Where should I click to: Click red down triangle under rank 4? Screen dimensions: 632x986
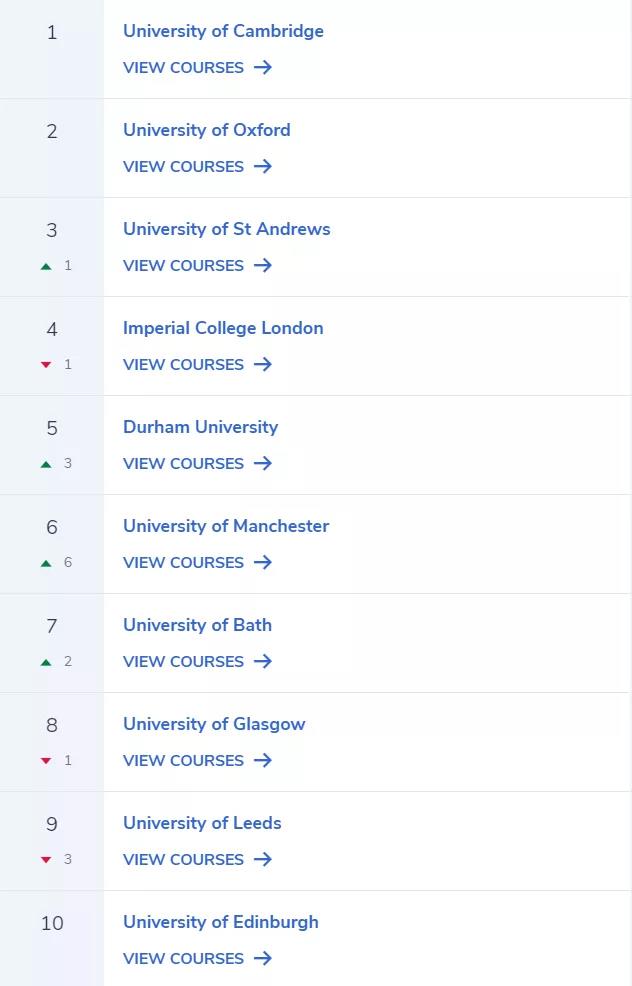46,365
